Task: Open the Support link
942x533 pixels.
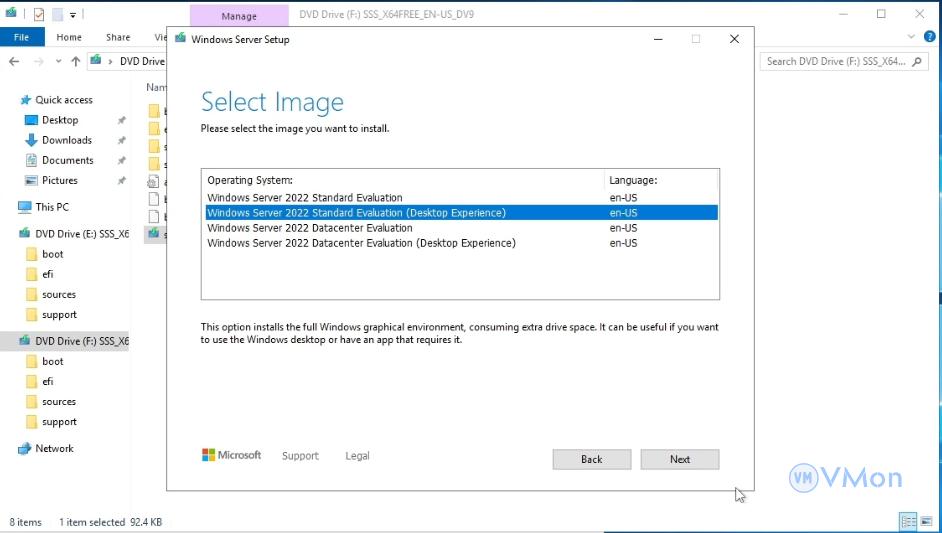Action: click(300, 456)
